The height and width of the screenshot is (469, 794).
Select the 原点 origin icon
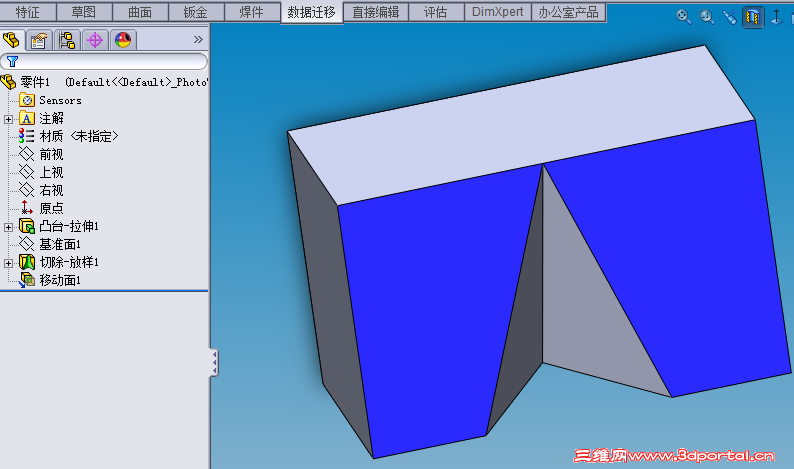[26, 208]
